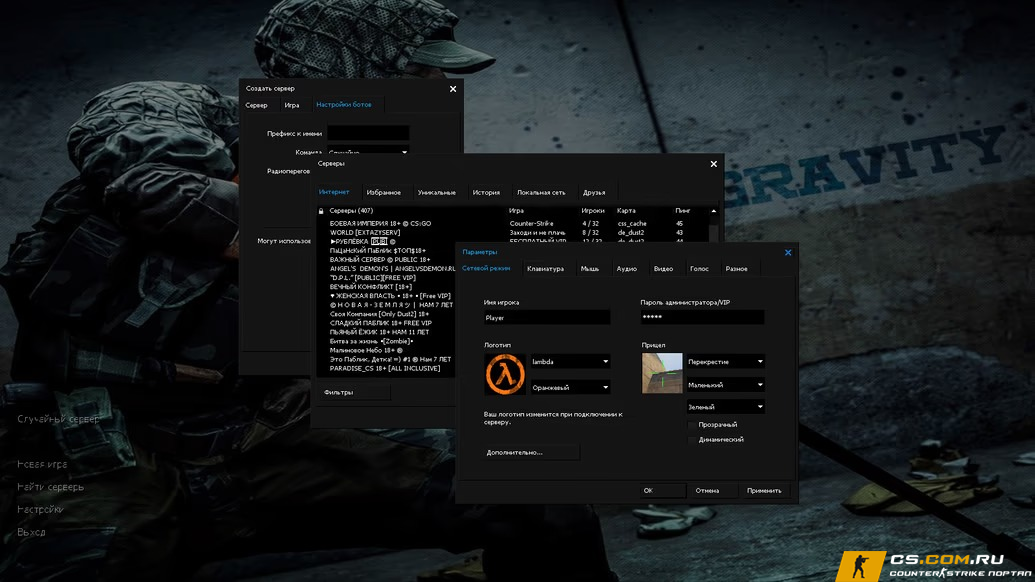Click the Имя игрока input field
The width and height of the screenshot is (1035, 582).
547,318
